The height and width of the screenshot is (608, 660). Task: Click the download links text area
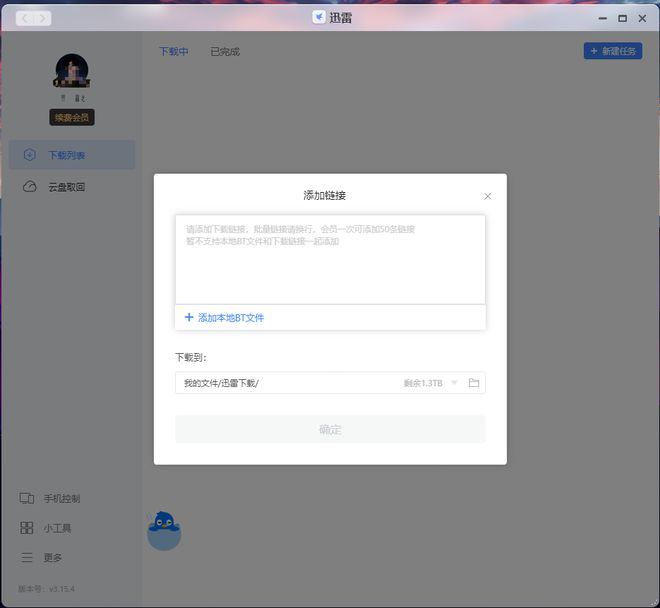coord(330,259)
